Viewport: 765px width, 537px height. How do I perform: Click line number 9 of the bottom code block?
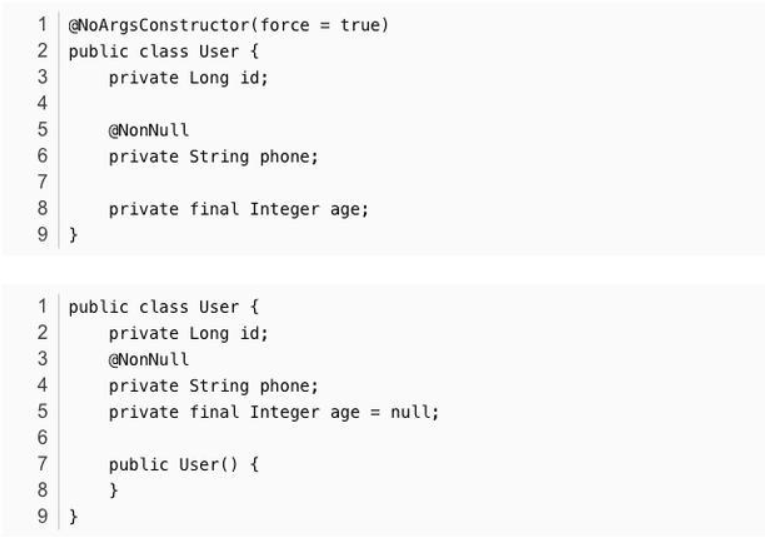45,516
